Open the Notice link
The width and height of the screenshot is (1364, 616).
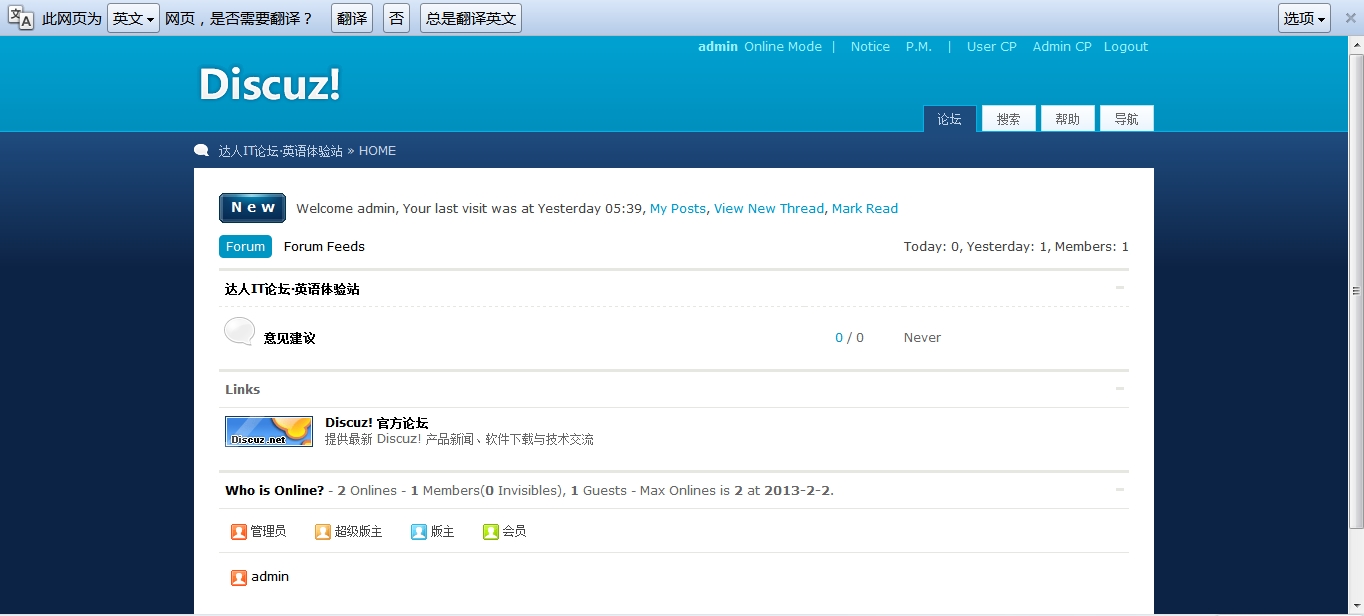[870, 47]
